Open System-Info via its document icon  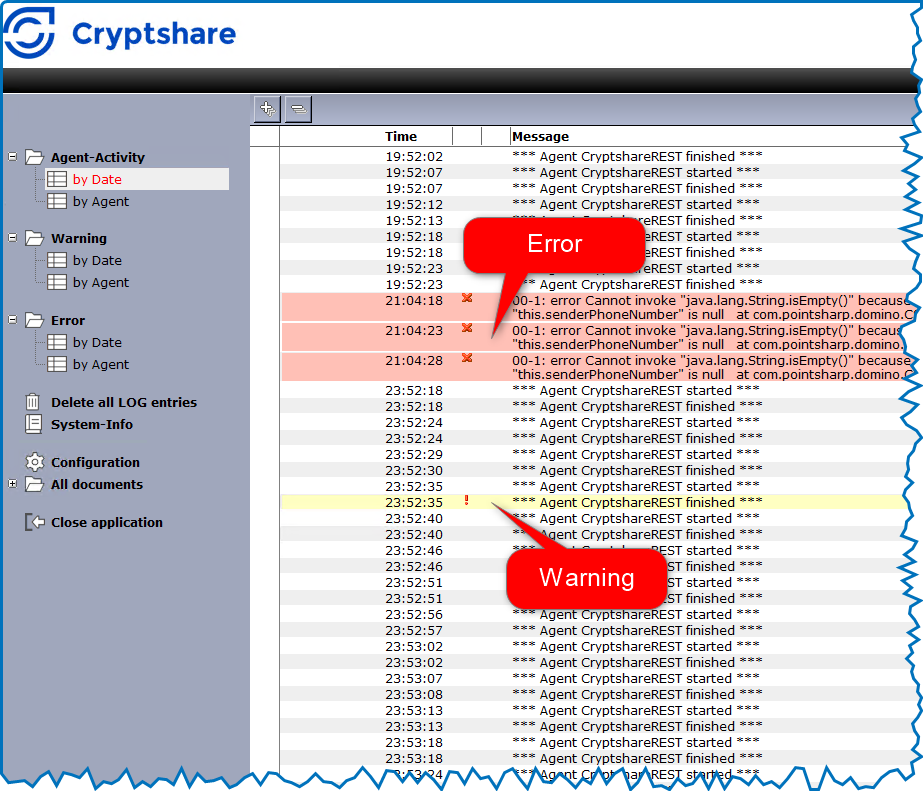click(x=33, y=424)
